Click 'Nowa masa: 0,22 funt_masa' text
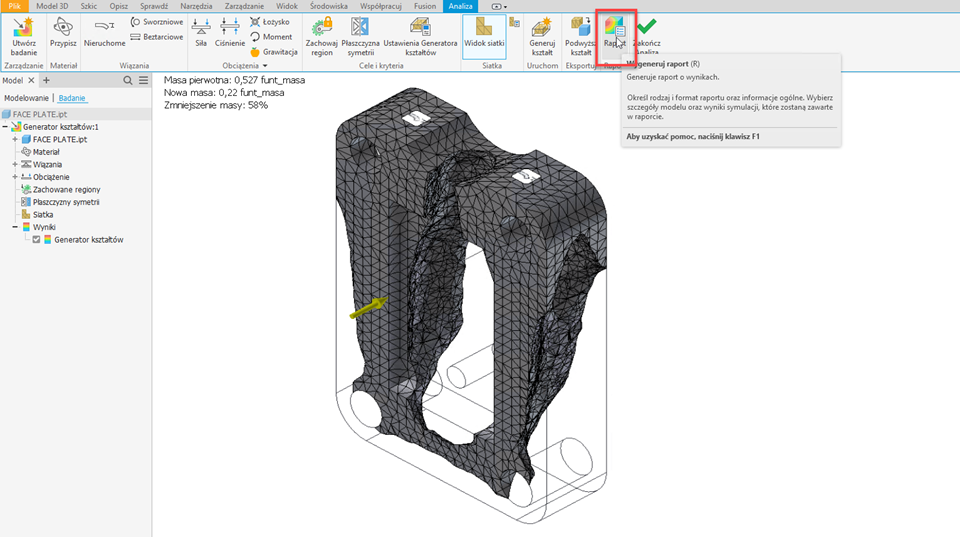 224,92
